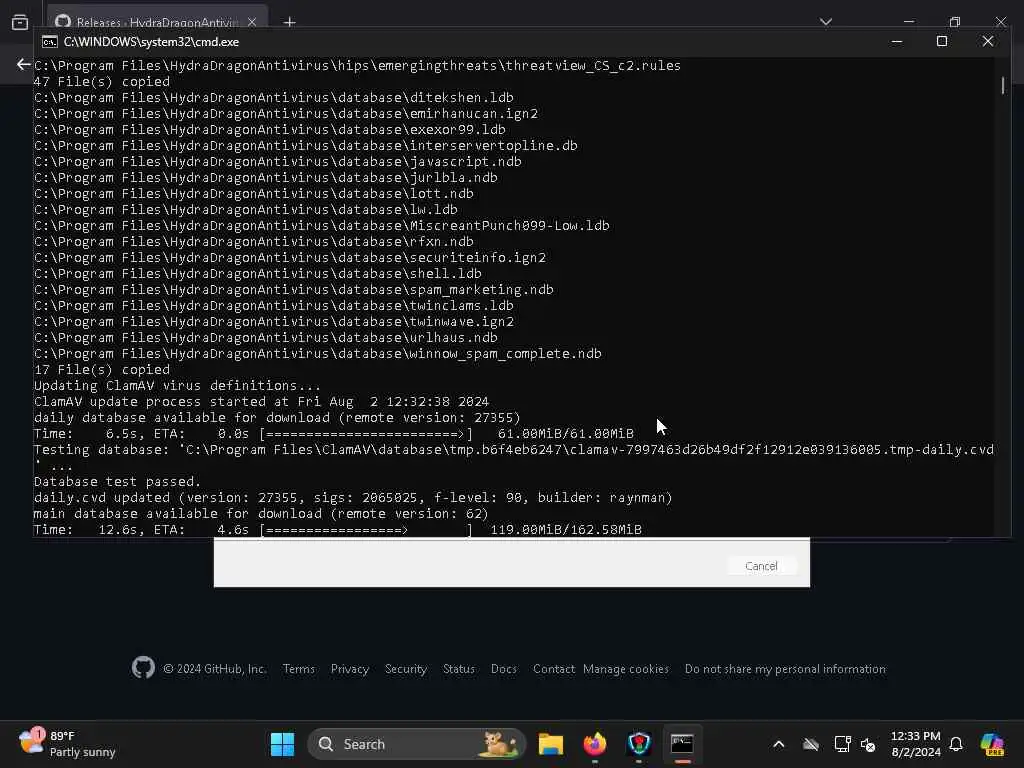
Task: Show hidden system tray icons
Action: (x=778, y=744)
